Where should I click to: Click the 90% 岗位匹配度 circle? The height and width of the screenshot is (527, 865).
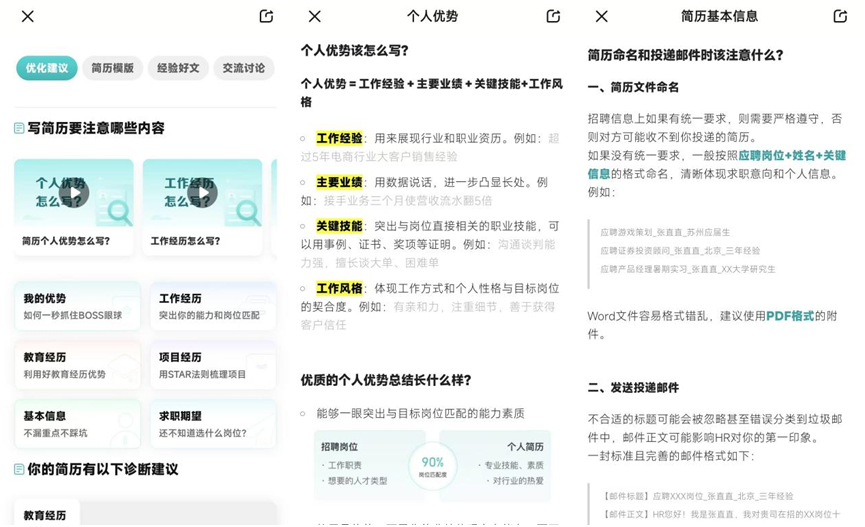click(432, 466)
